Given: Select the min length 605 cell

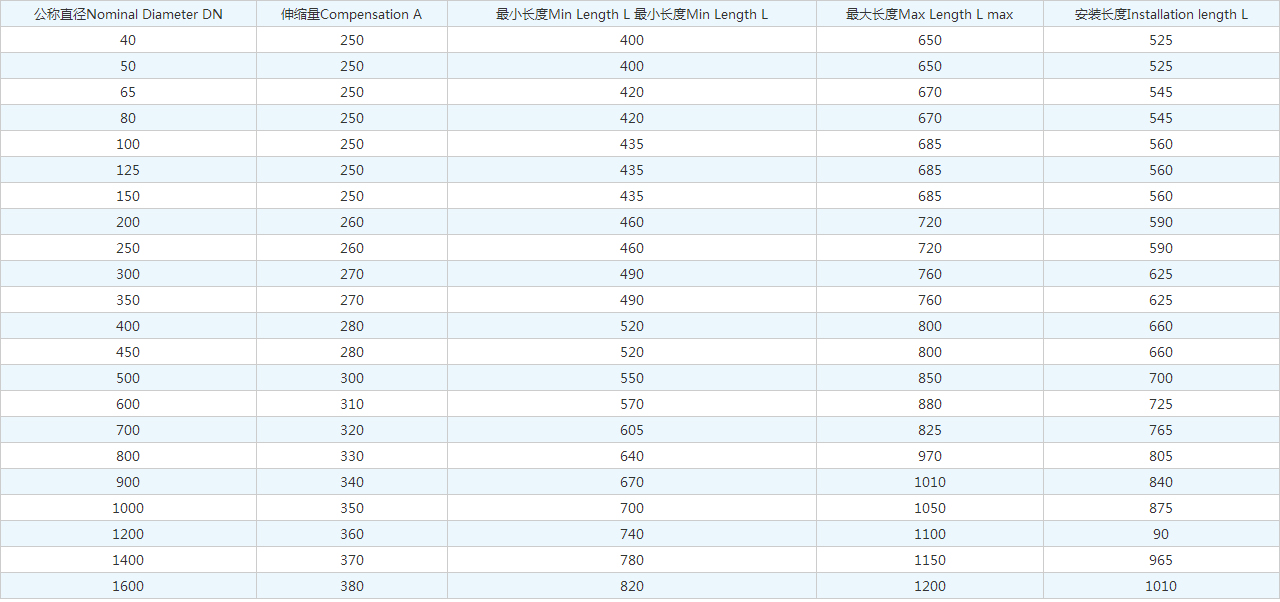Looking at the screenshot, I should tap(631, 430).
